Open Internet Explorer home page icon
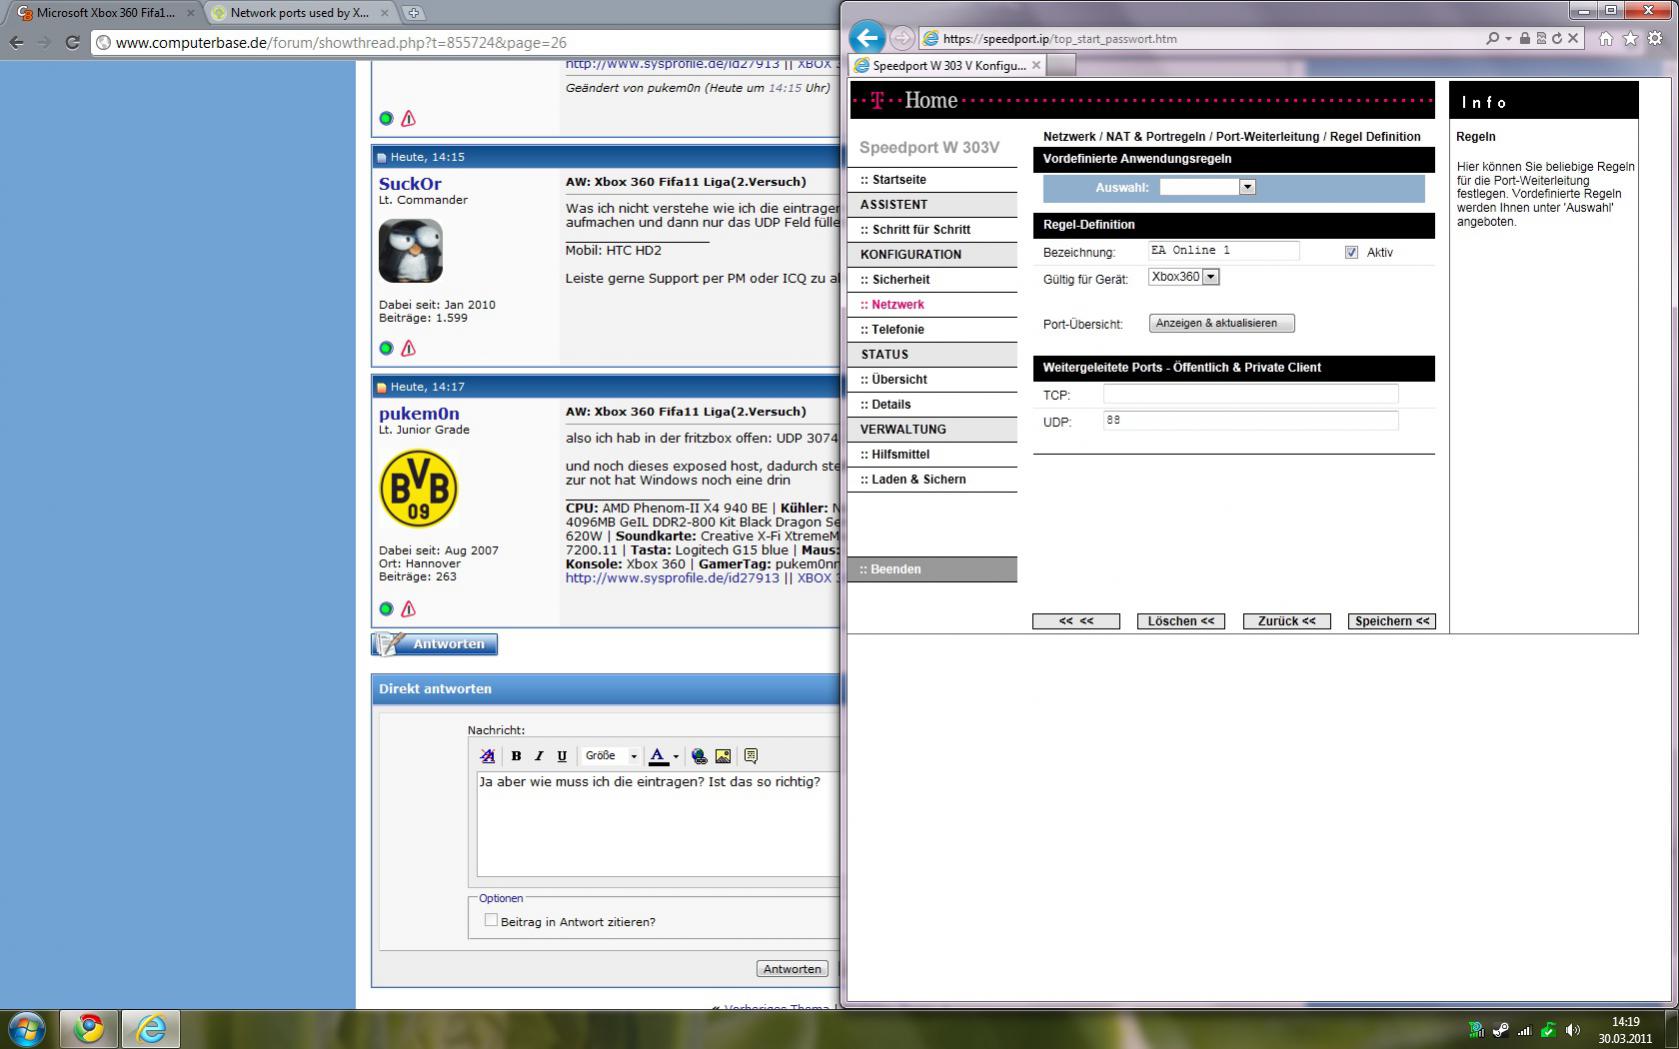Screen dimensions: 1679x1049 pyautogui.click(x=1605, y=38)
